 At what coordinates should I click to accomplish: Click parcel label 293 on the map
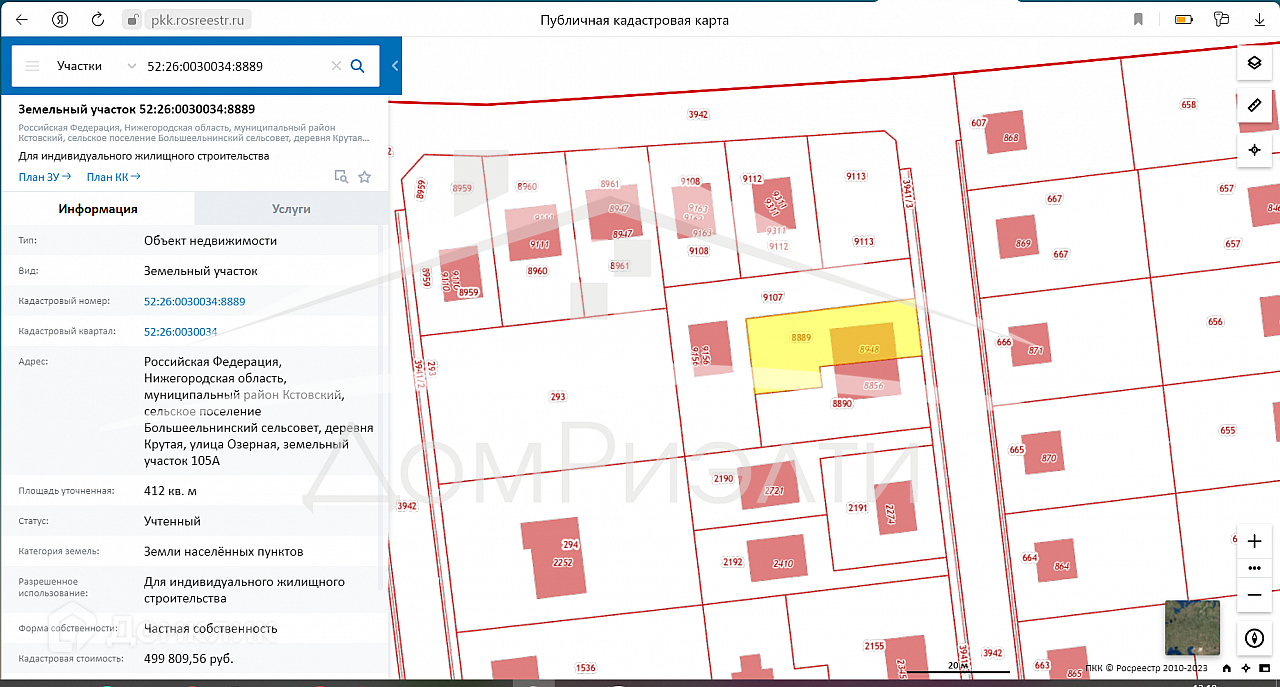pos(558,397)
